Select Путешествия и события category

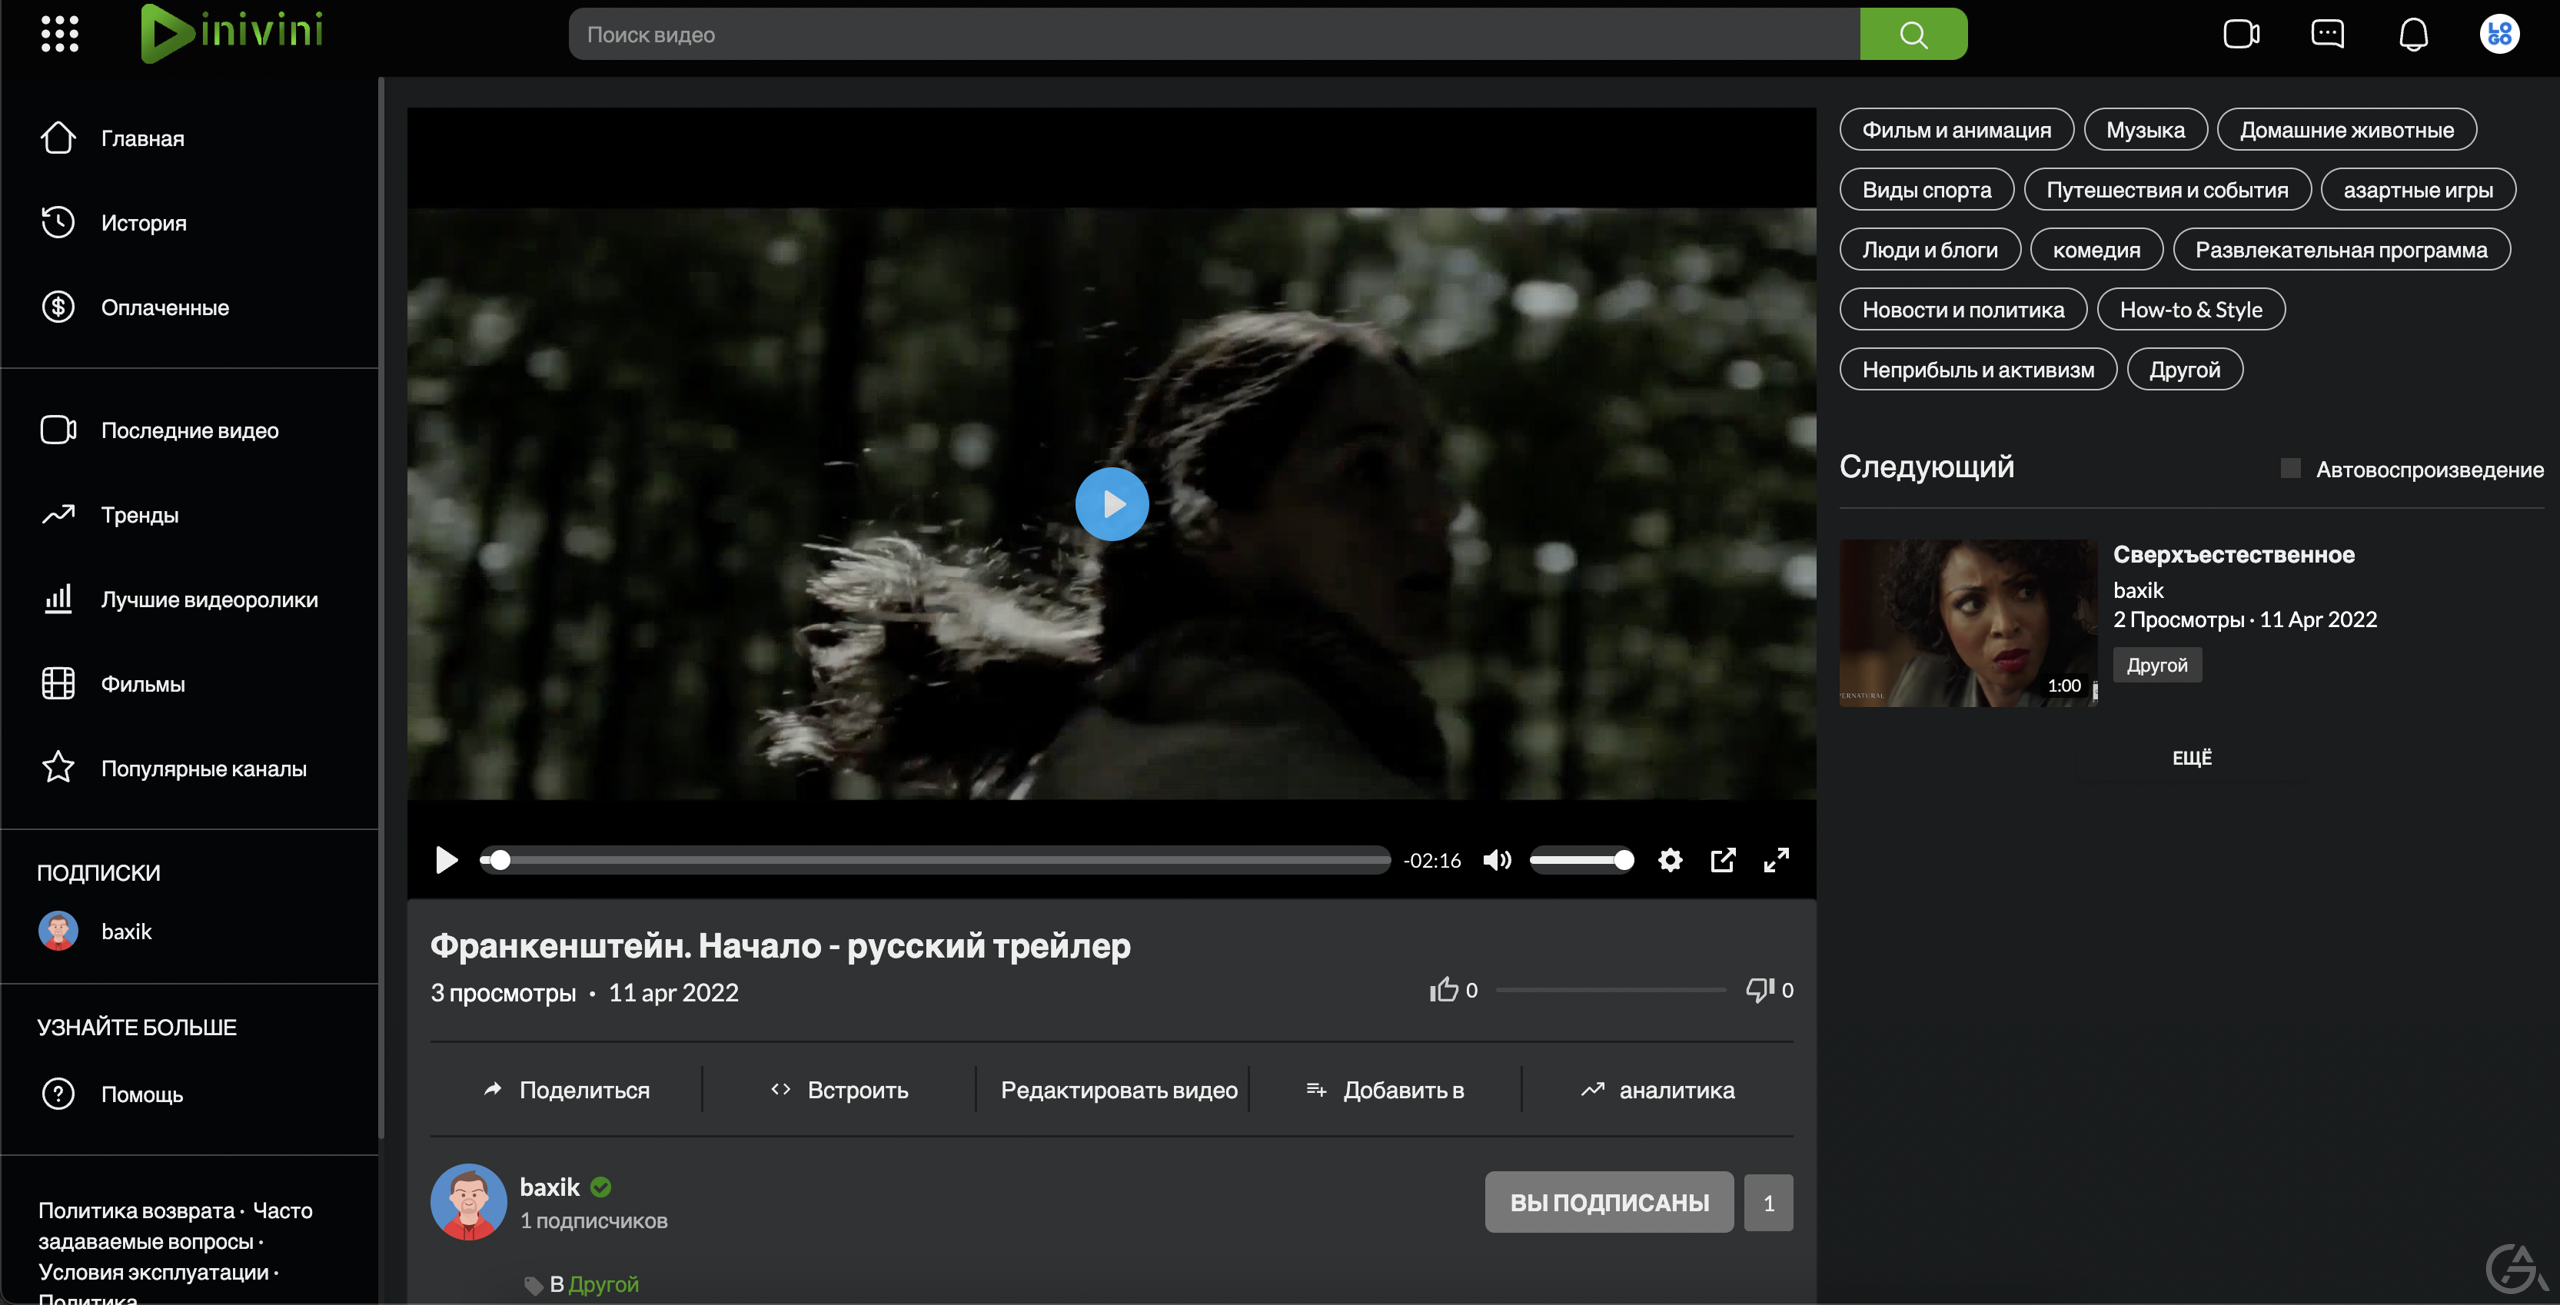[2167, 190]
